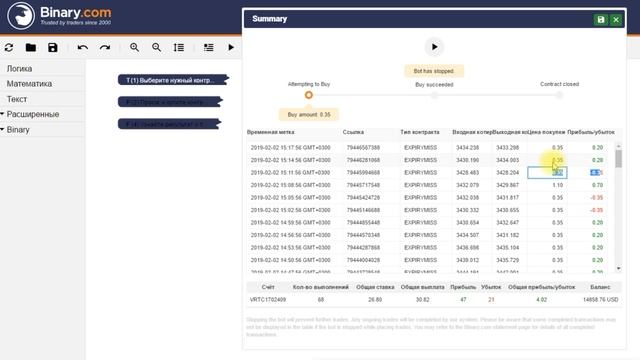The image size is (640, 360).
Task: Click account VRTC1702409
Action: click(268, 300)
